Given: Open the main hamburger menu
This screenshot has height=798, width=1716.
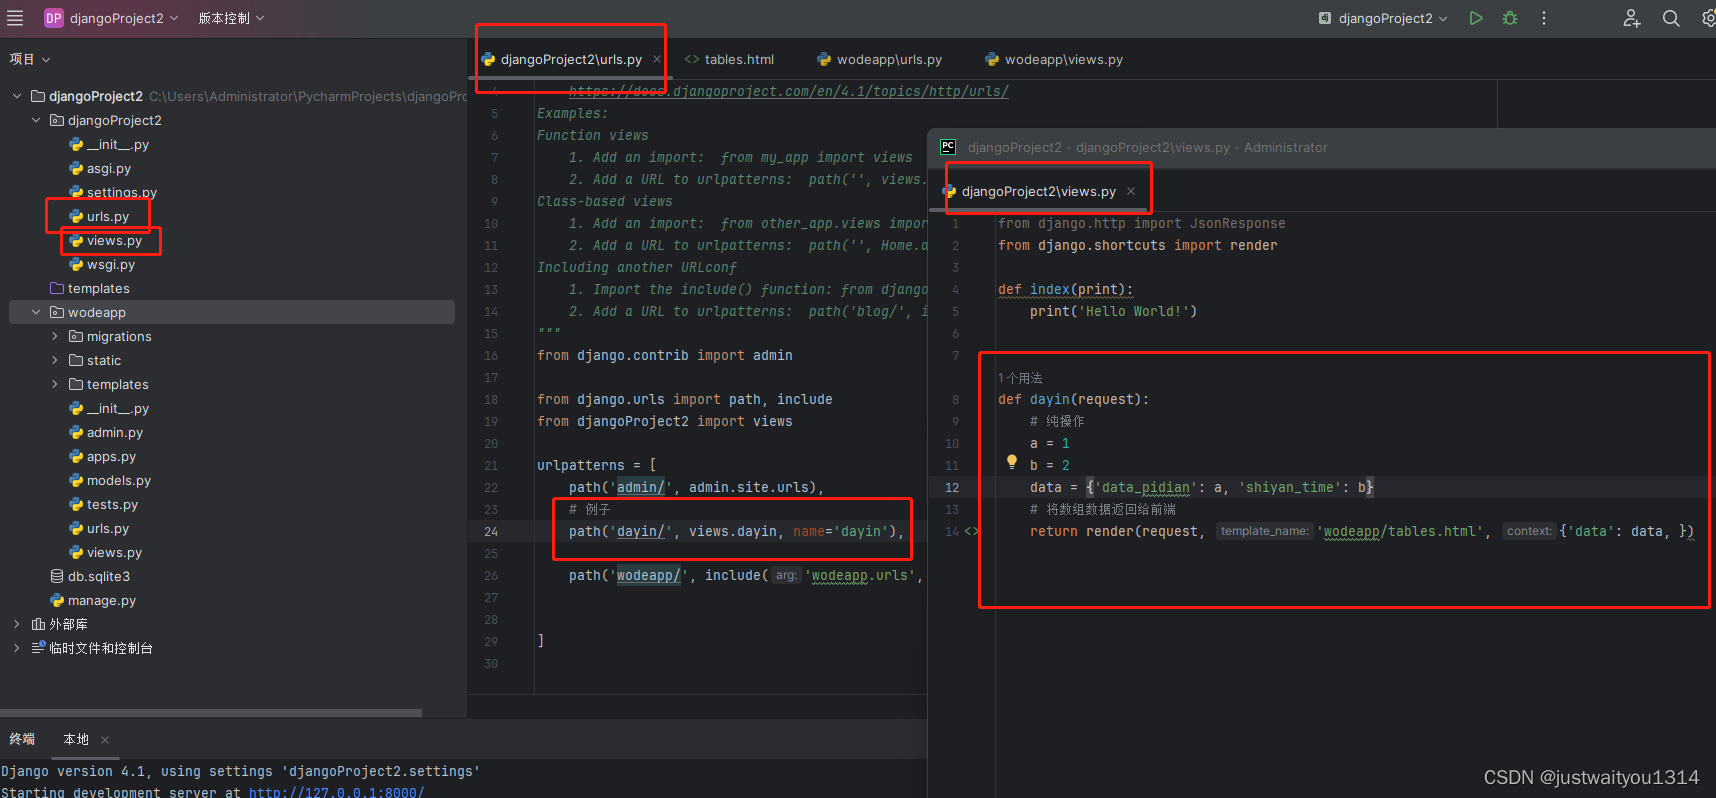Looking at the screenshot, I should [15, 18].
